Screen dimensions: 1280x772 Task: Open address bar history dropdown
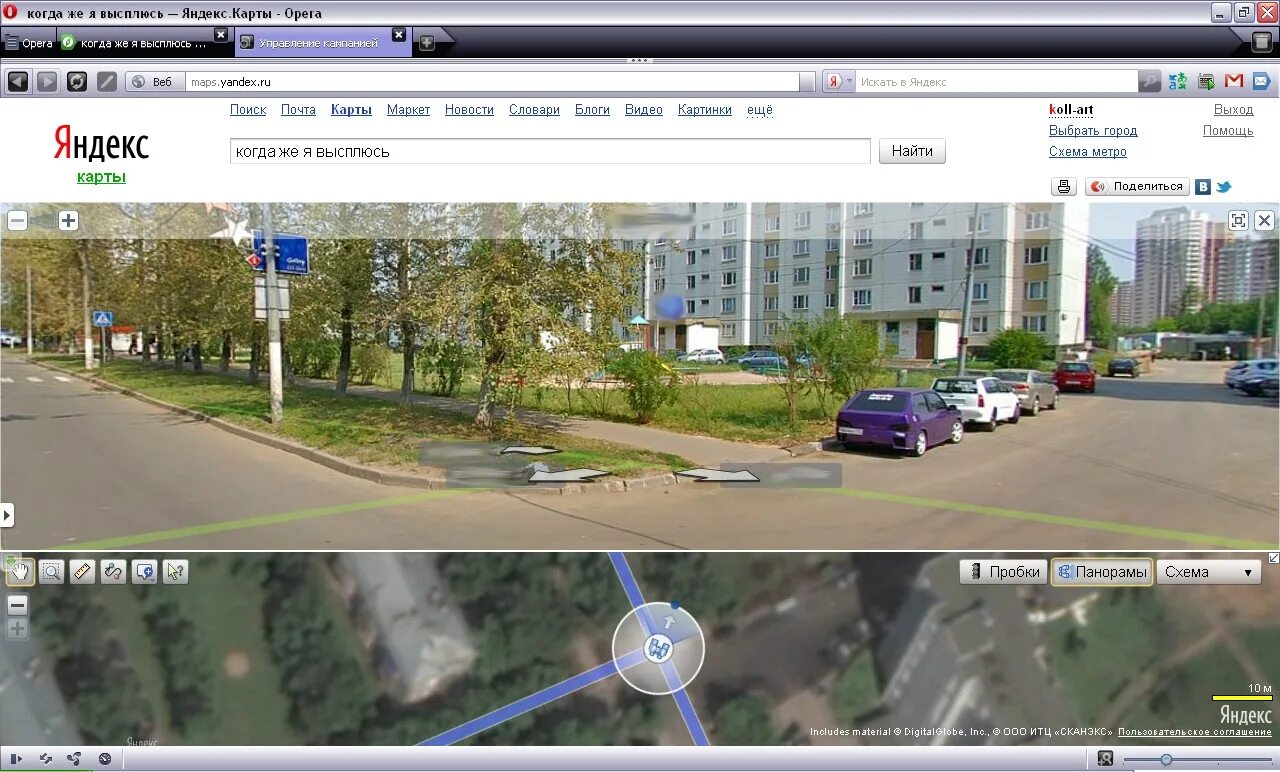pyautogui.click(x=807, y=82)
